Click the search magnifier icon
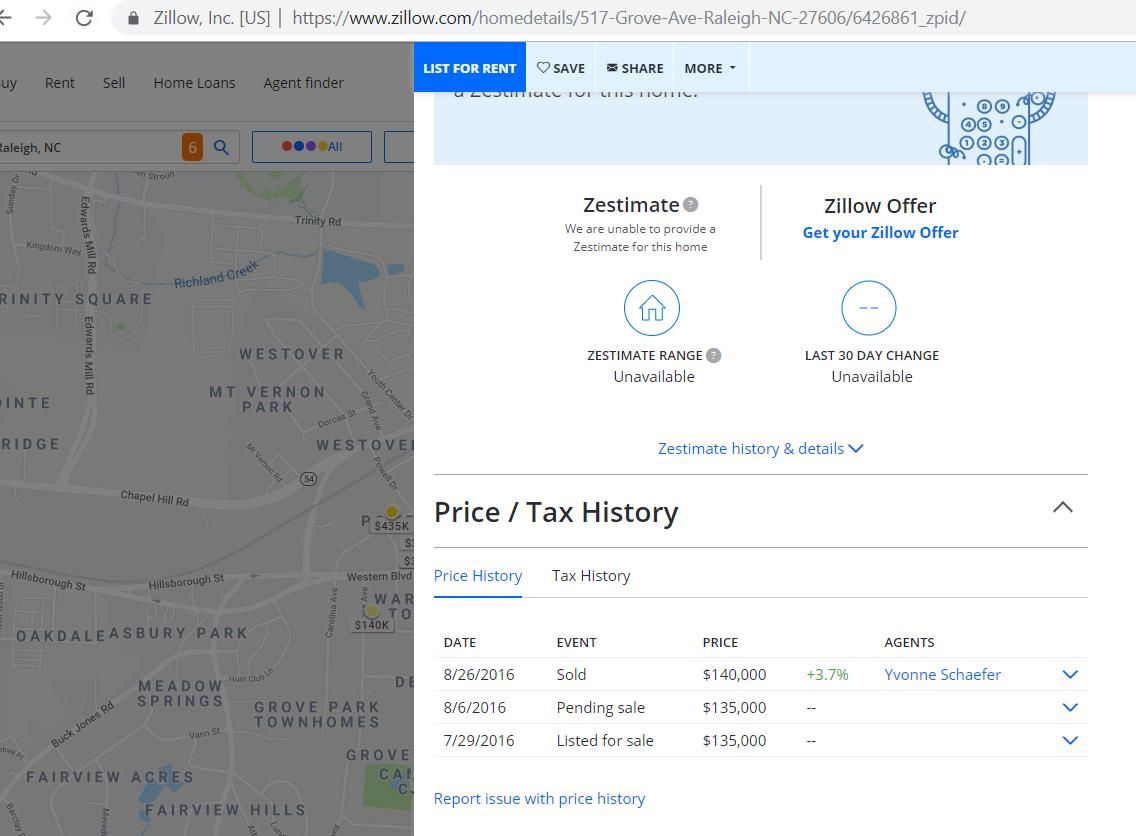 click(221, 147)
